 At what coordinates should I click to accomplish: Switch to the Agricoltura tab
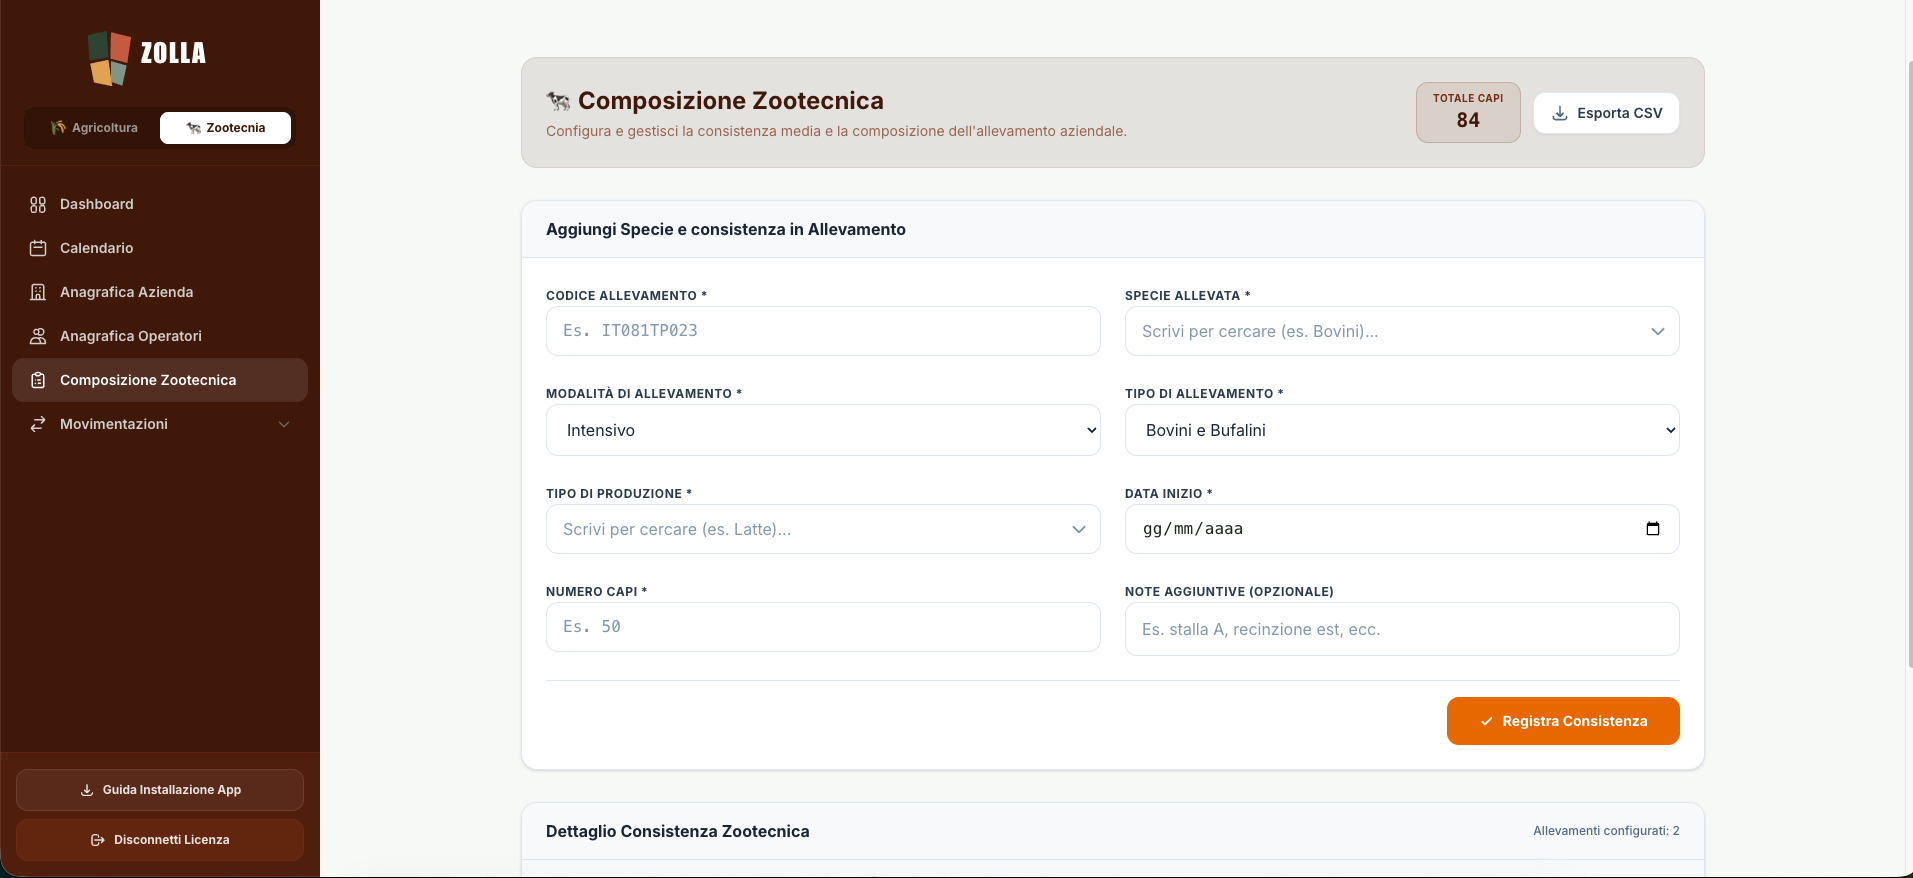(x=94, y=128)
